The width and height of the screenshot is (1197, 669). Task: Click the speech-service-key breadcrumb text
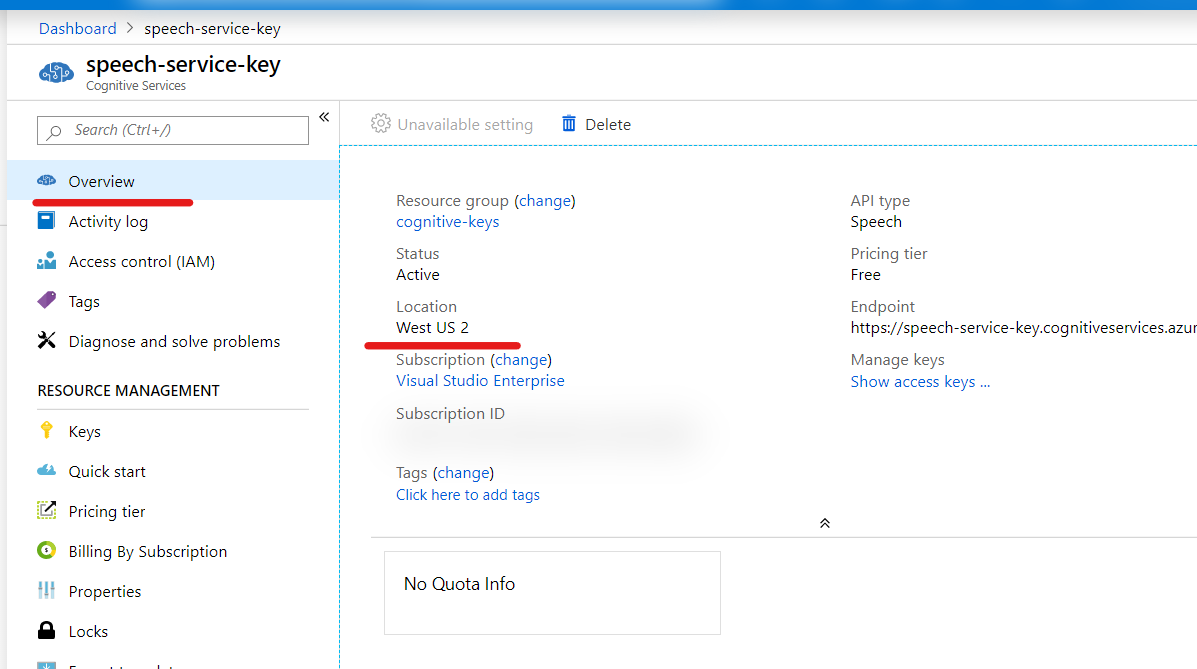[x=212, y=29]
